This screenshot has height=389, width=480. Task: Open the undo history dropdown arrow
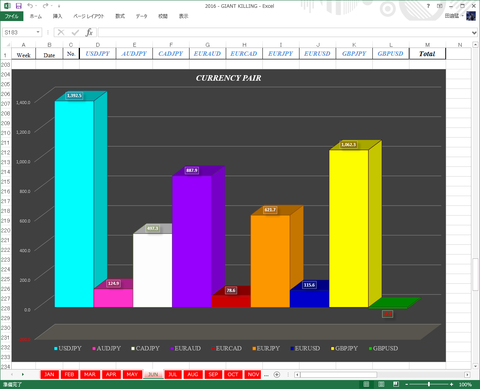pyautogui.click(x=36, y=6)
